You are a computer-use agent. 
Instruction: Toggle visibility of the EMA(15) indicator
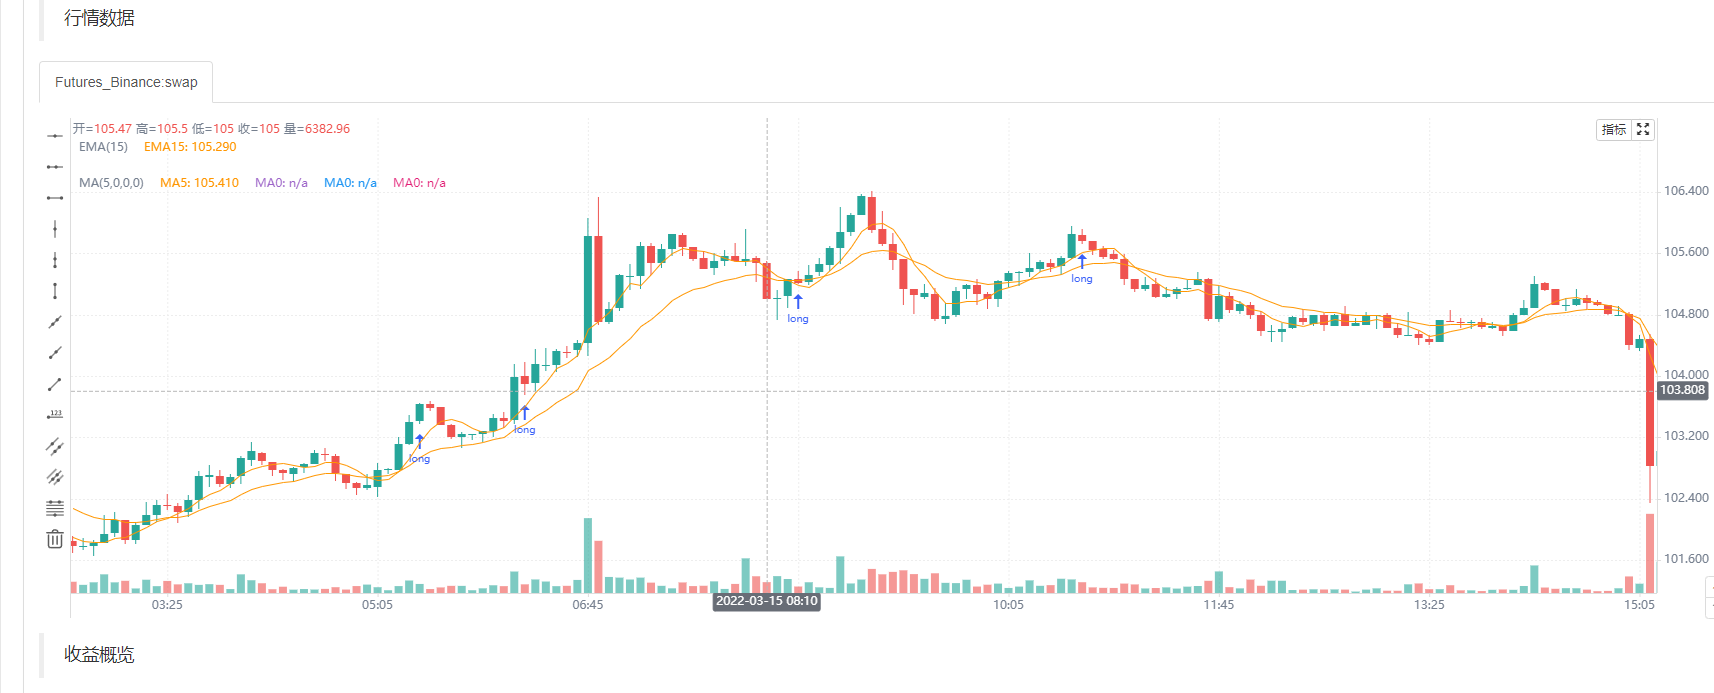tap(103, 146)
